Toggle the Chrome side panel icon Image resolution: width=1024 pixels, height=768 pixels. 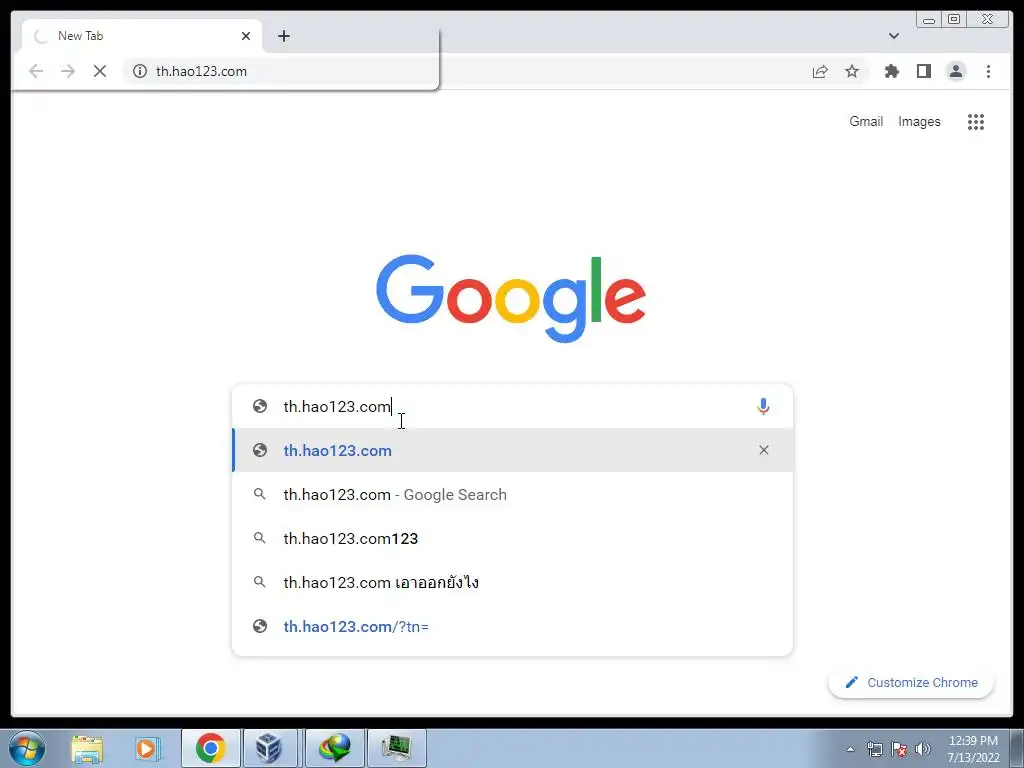coord(923,71)
